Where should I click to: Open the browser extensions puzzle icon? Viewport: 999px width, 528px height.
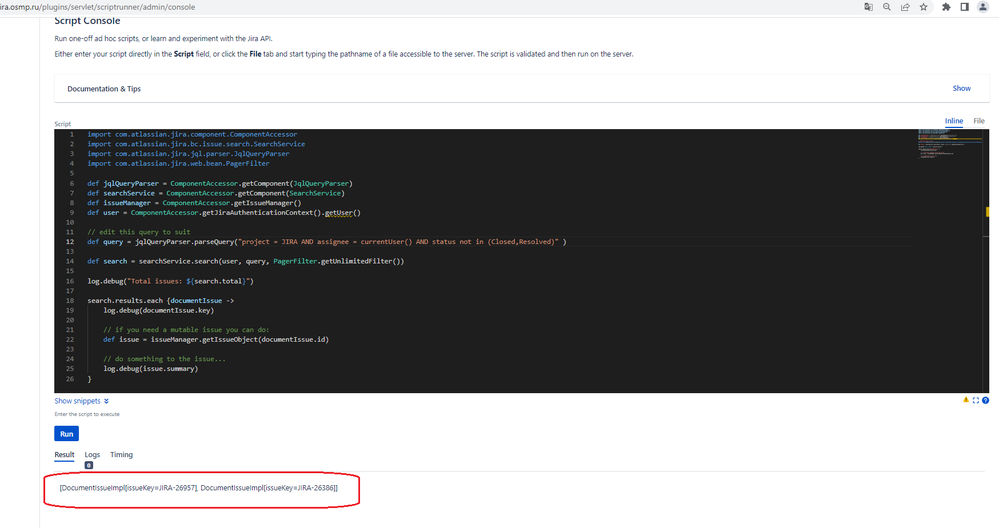pos(946,7)
